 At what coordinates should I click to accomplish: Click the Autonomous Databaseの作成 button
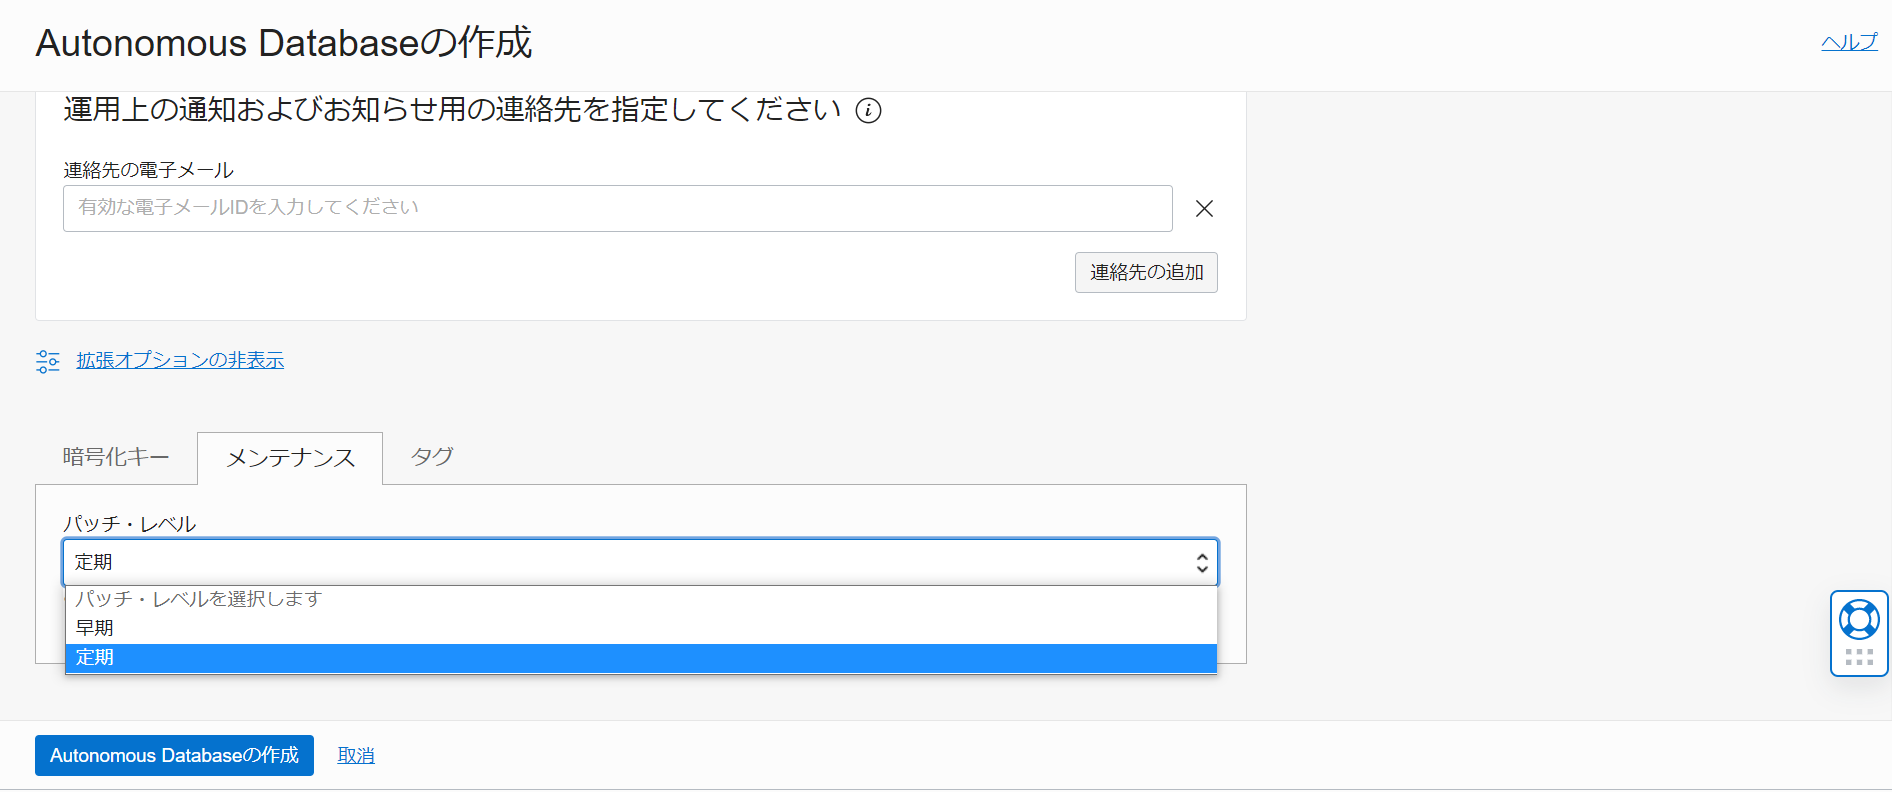[x=173, y=755]
